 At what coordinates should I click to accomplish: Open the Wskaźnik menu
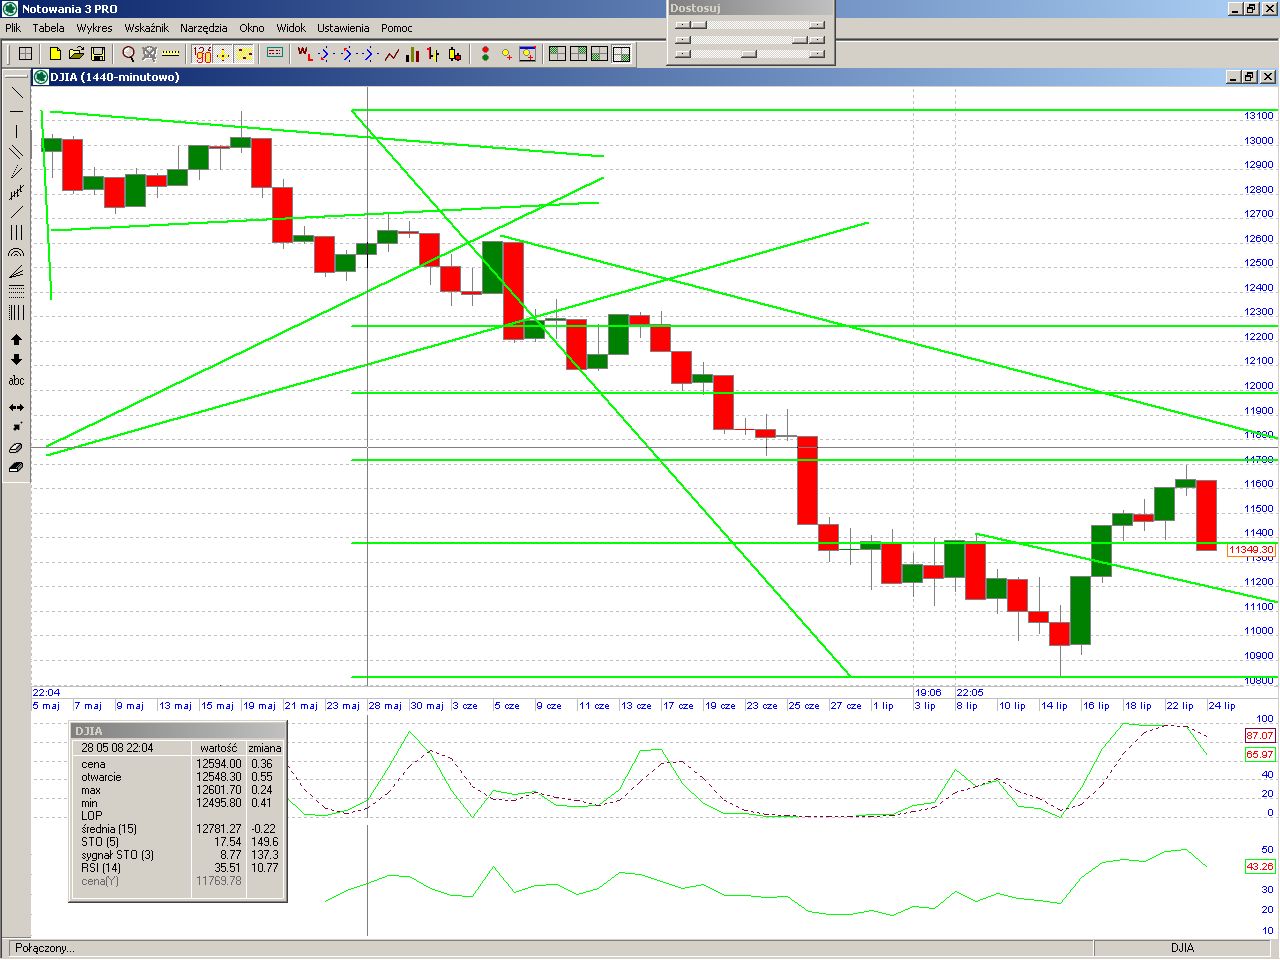[x=146, y=28]
